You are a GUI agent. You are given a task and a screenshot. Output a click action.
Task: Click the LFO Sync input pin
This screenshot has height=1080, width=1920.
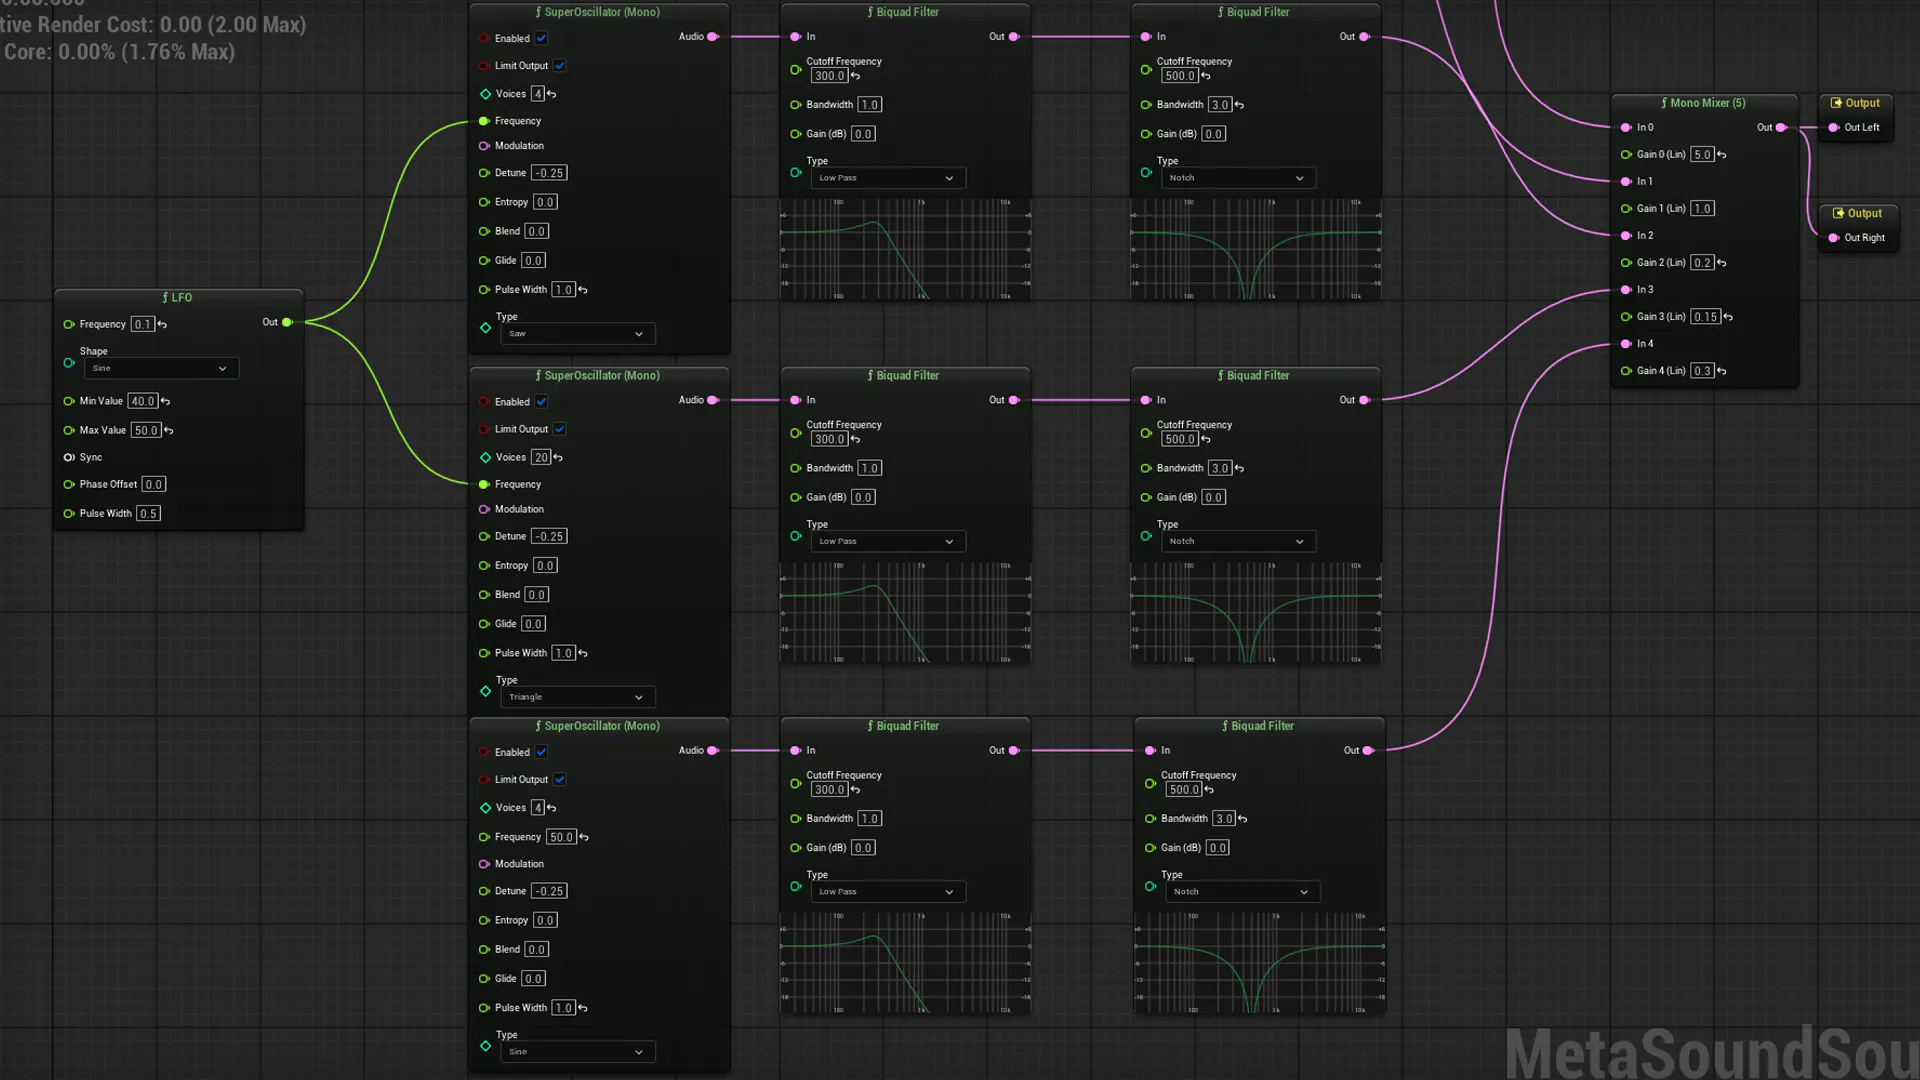coord(69,457)
